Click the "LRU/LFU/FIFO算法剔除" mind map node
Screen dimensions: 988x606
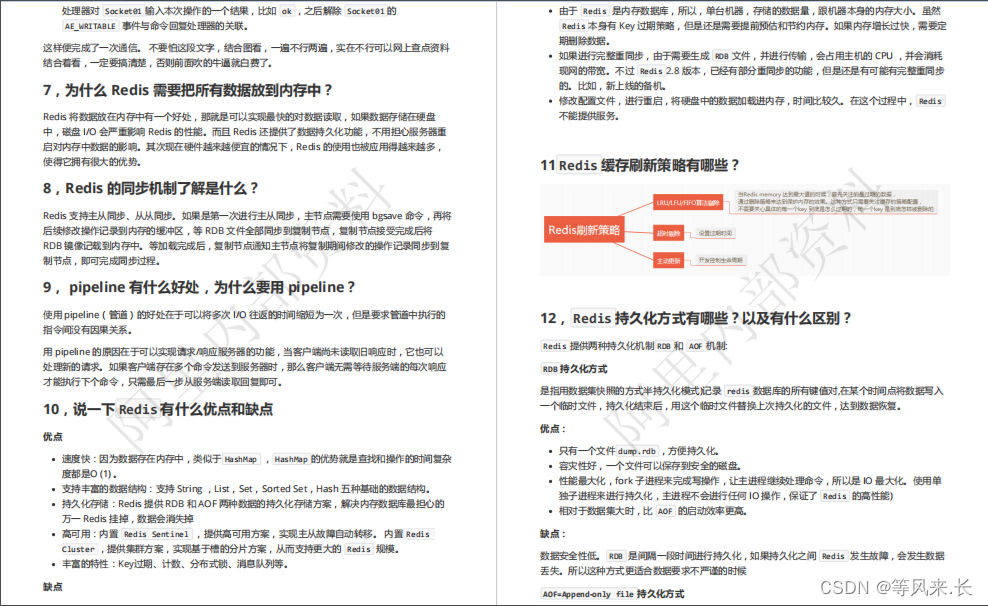(x=687, y=203)
